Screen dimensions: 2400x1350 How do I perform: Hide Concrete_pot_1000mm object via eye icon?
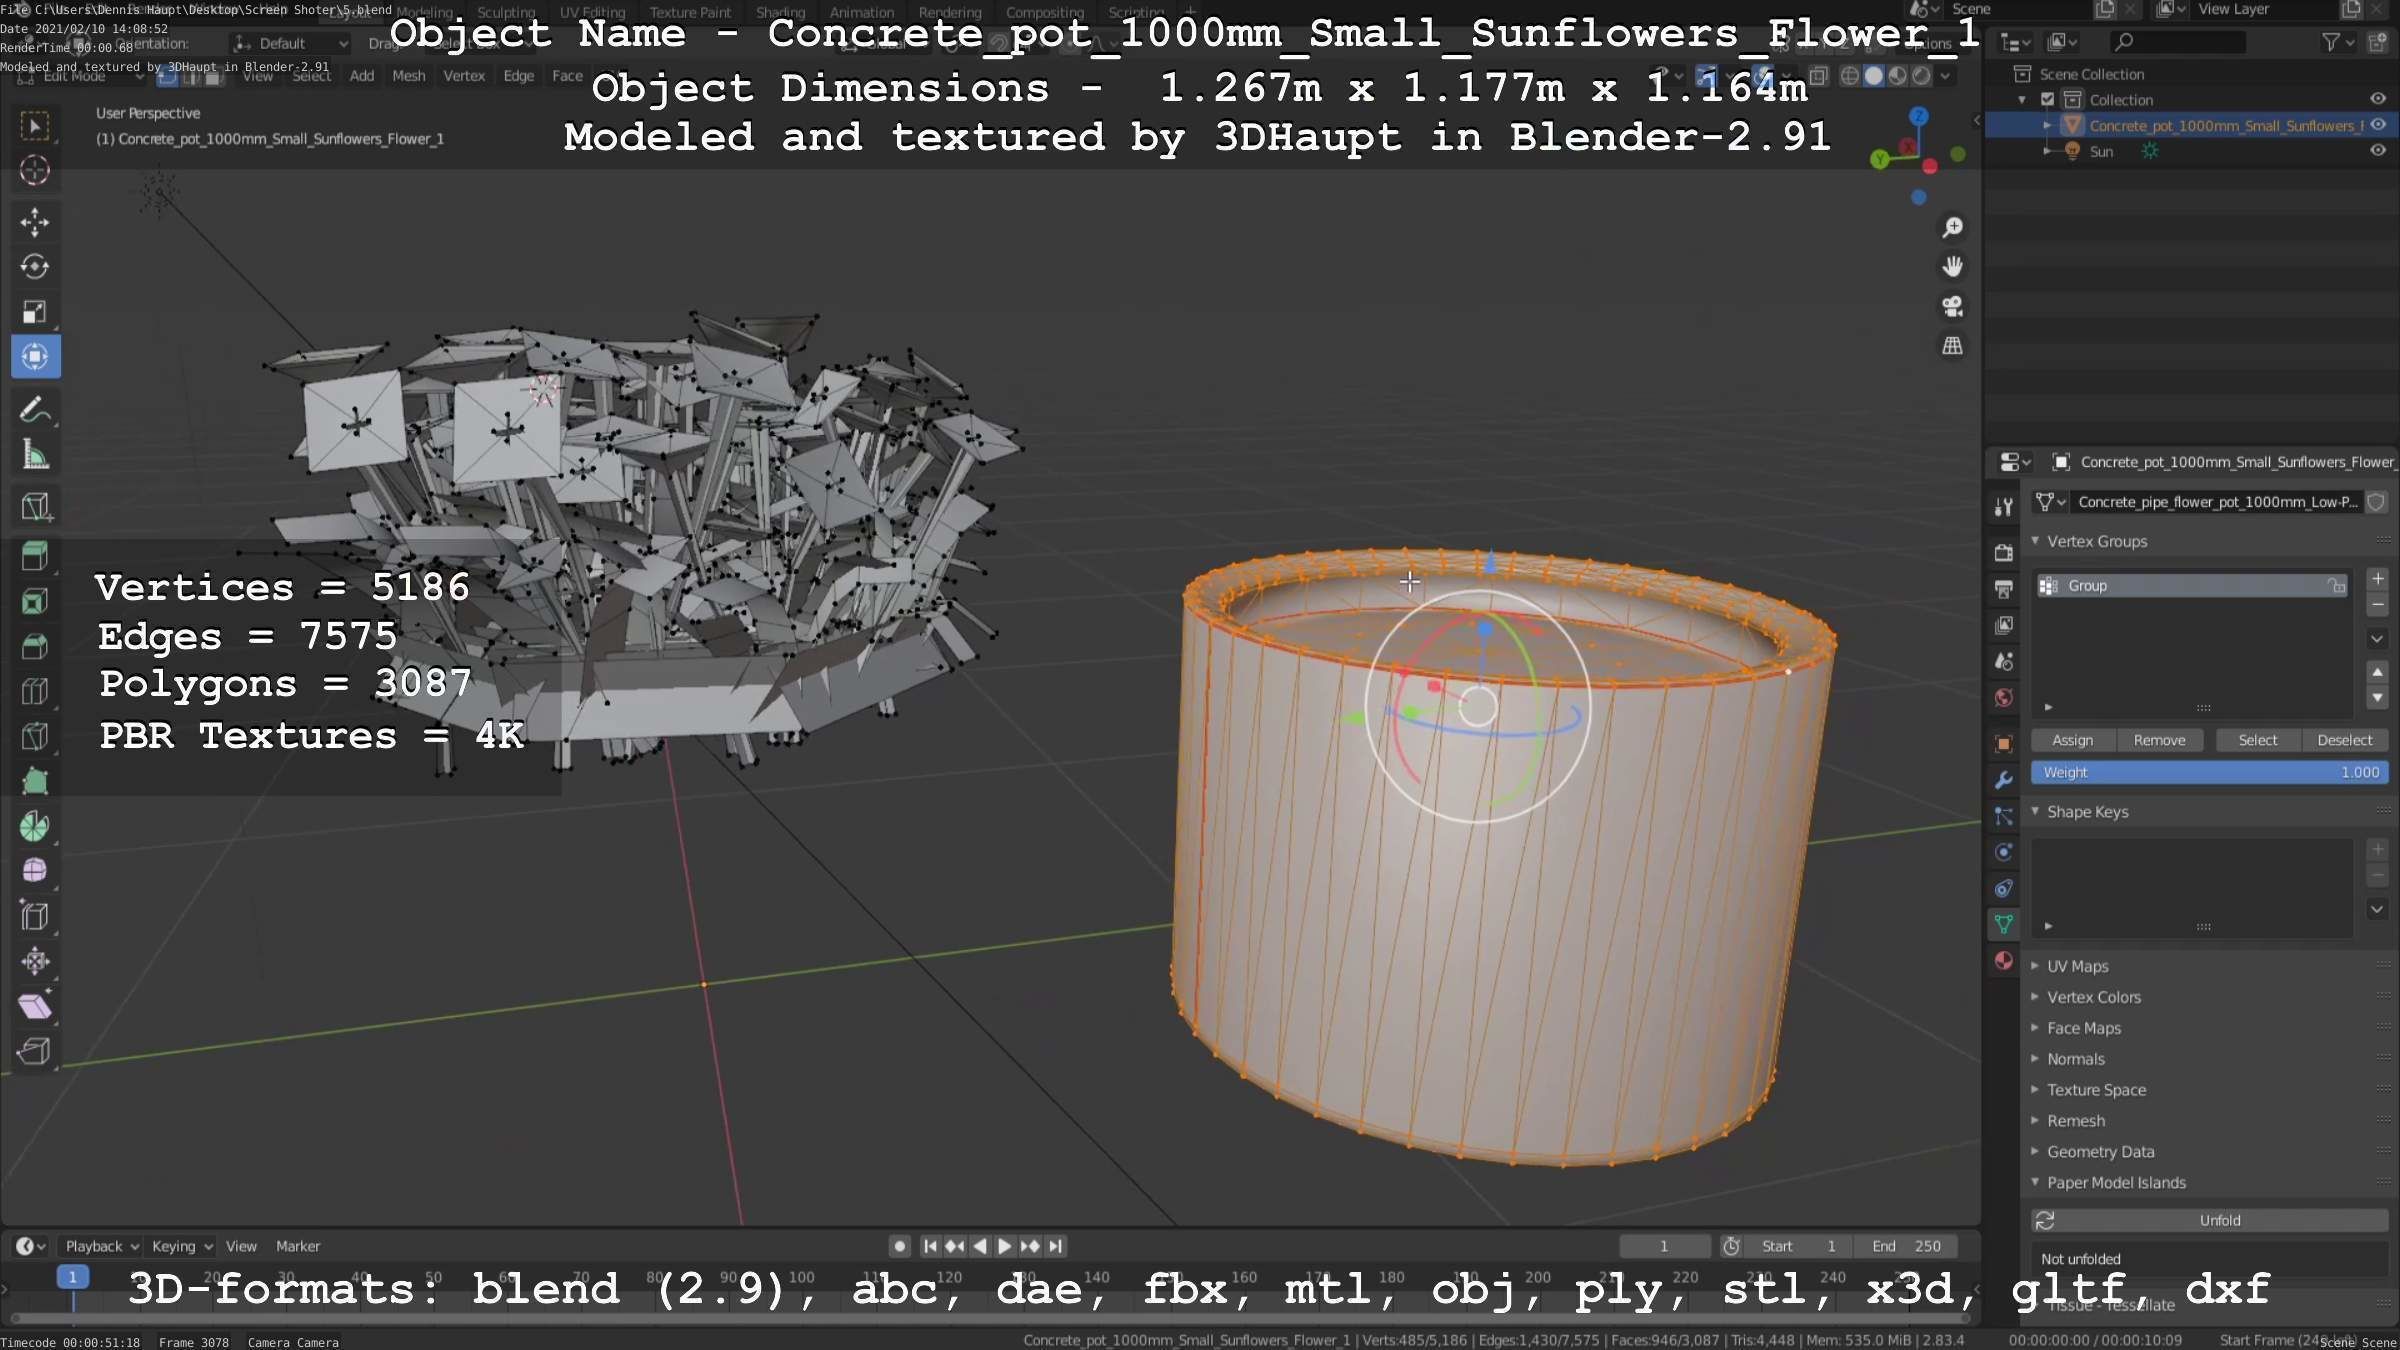click(2378, 125)
